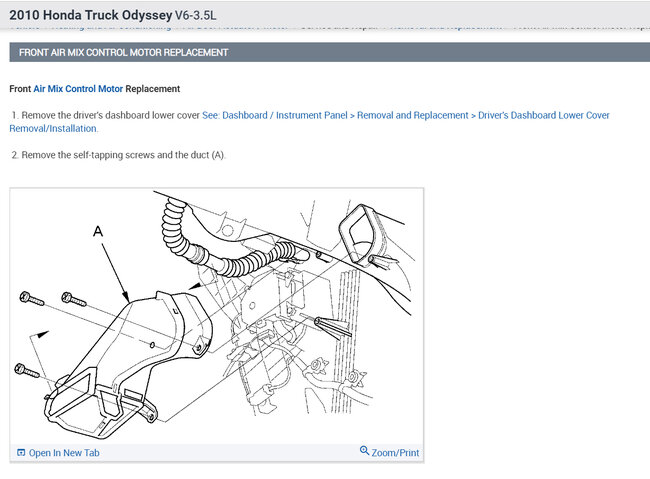Follow the Air Mix Control Motor link
The width and height of the screenshot is (650, 479).
click(78, 89)
